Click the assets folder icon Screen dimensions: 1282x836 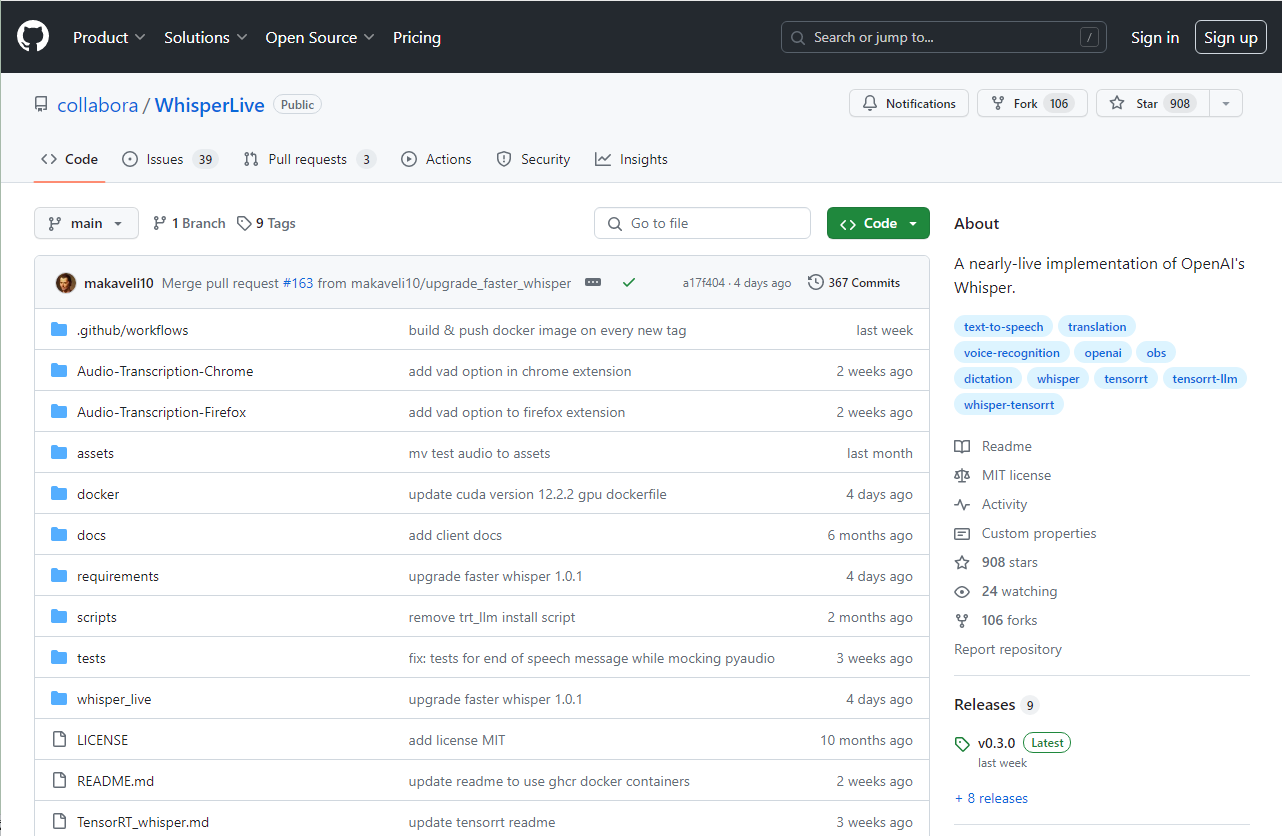point(59,453)
